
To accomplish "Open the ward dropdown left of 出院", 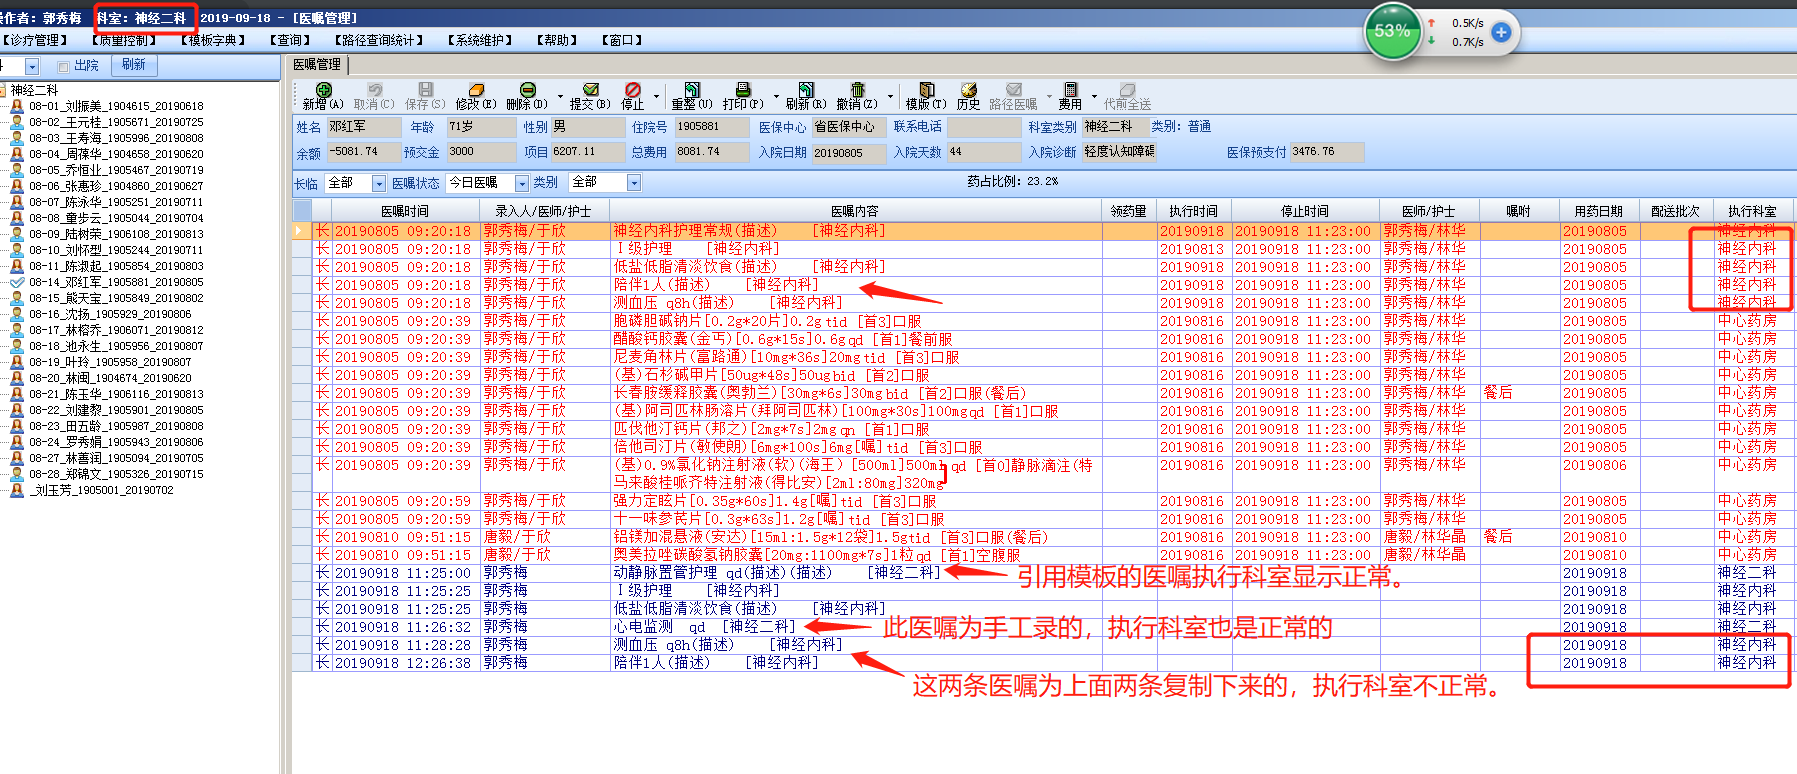I will pyautogui.click(x=32, y=66).
